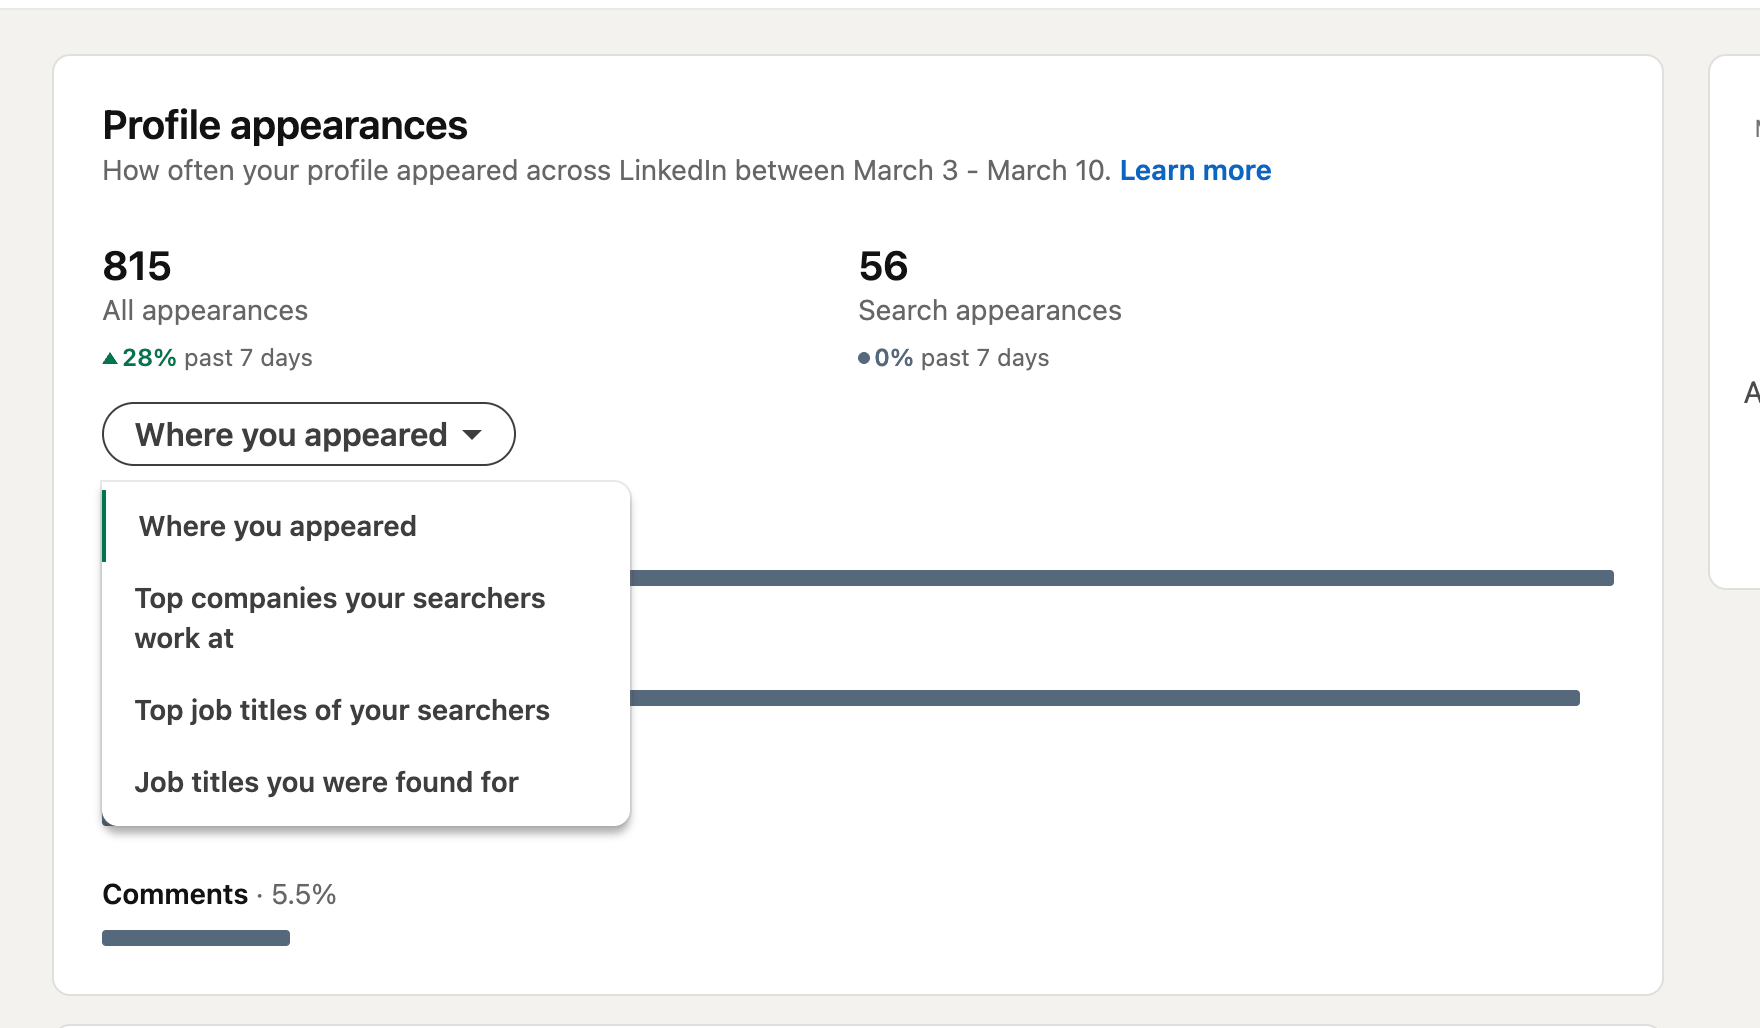Click the caret arrow in the dropdown button
This screenshot has width=1760, height=1028.
tap(472, 435)
